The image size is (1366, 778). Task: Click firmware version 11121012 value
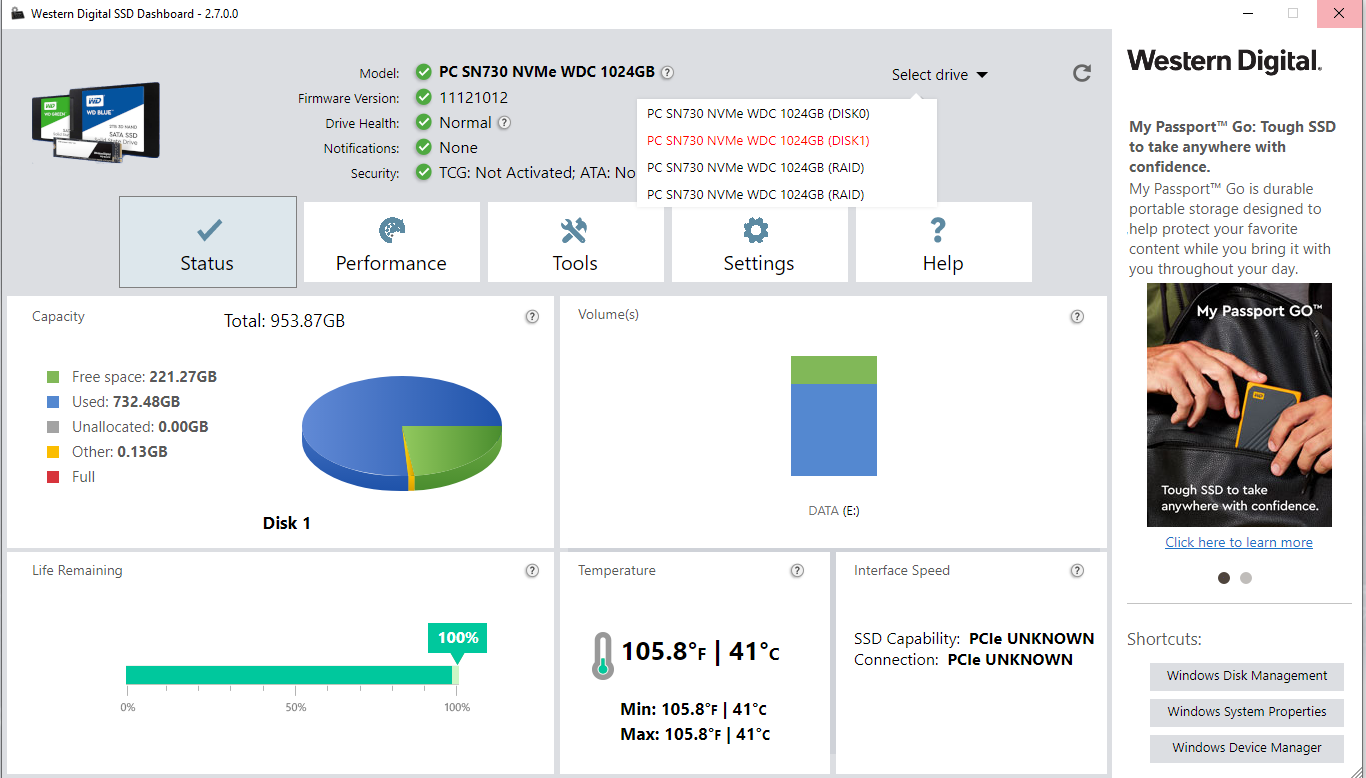[474, 98]
